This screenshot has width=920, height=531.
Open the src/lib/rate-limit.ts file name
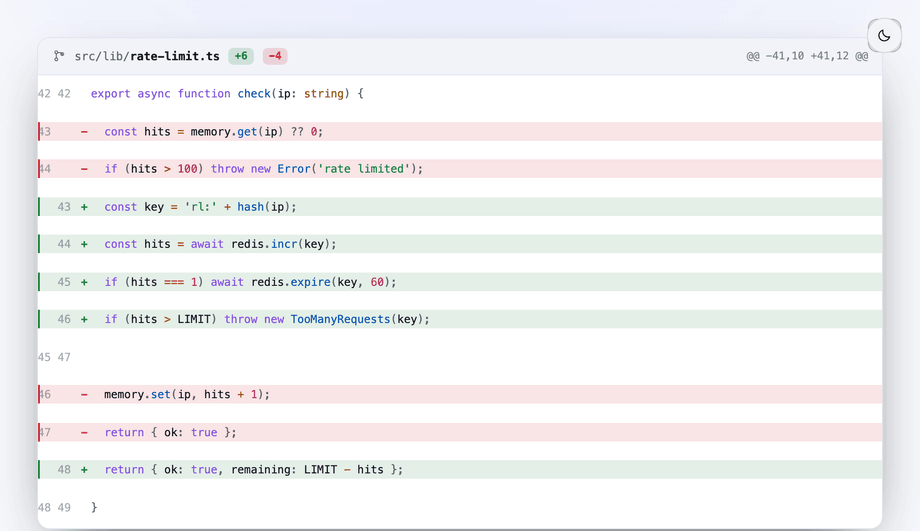(147, 56)
